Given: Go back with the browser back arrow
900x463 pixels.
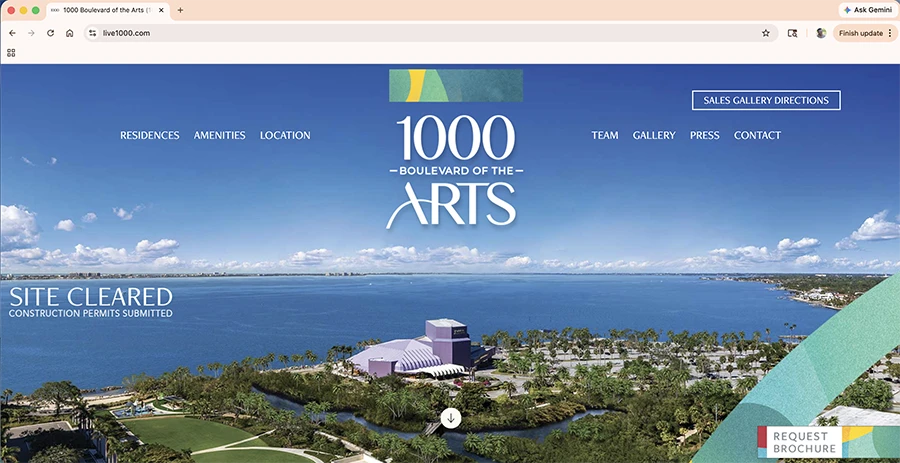Looking at the screenshot, I should [12, 33].
